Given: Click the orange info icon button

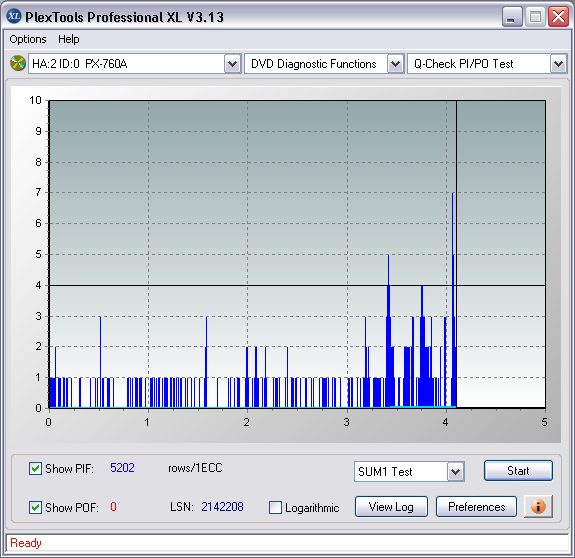Looking at the screenshot, I should (538, 507).
